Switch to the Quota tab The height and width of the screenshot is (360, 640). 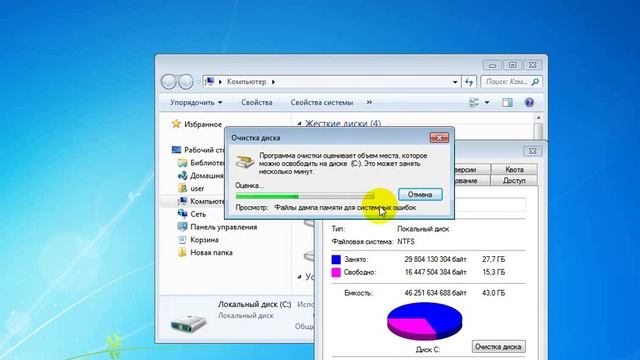(x=514, y=169)
